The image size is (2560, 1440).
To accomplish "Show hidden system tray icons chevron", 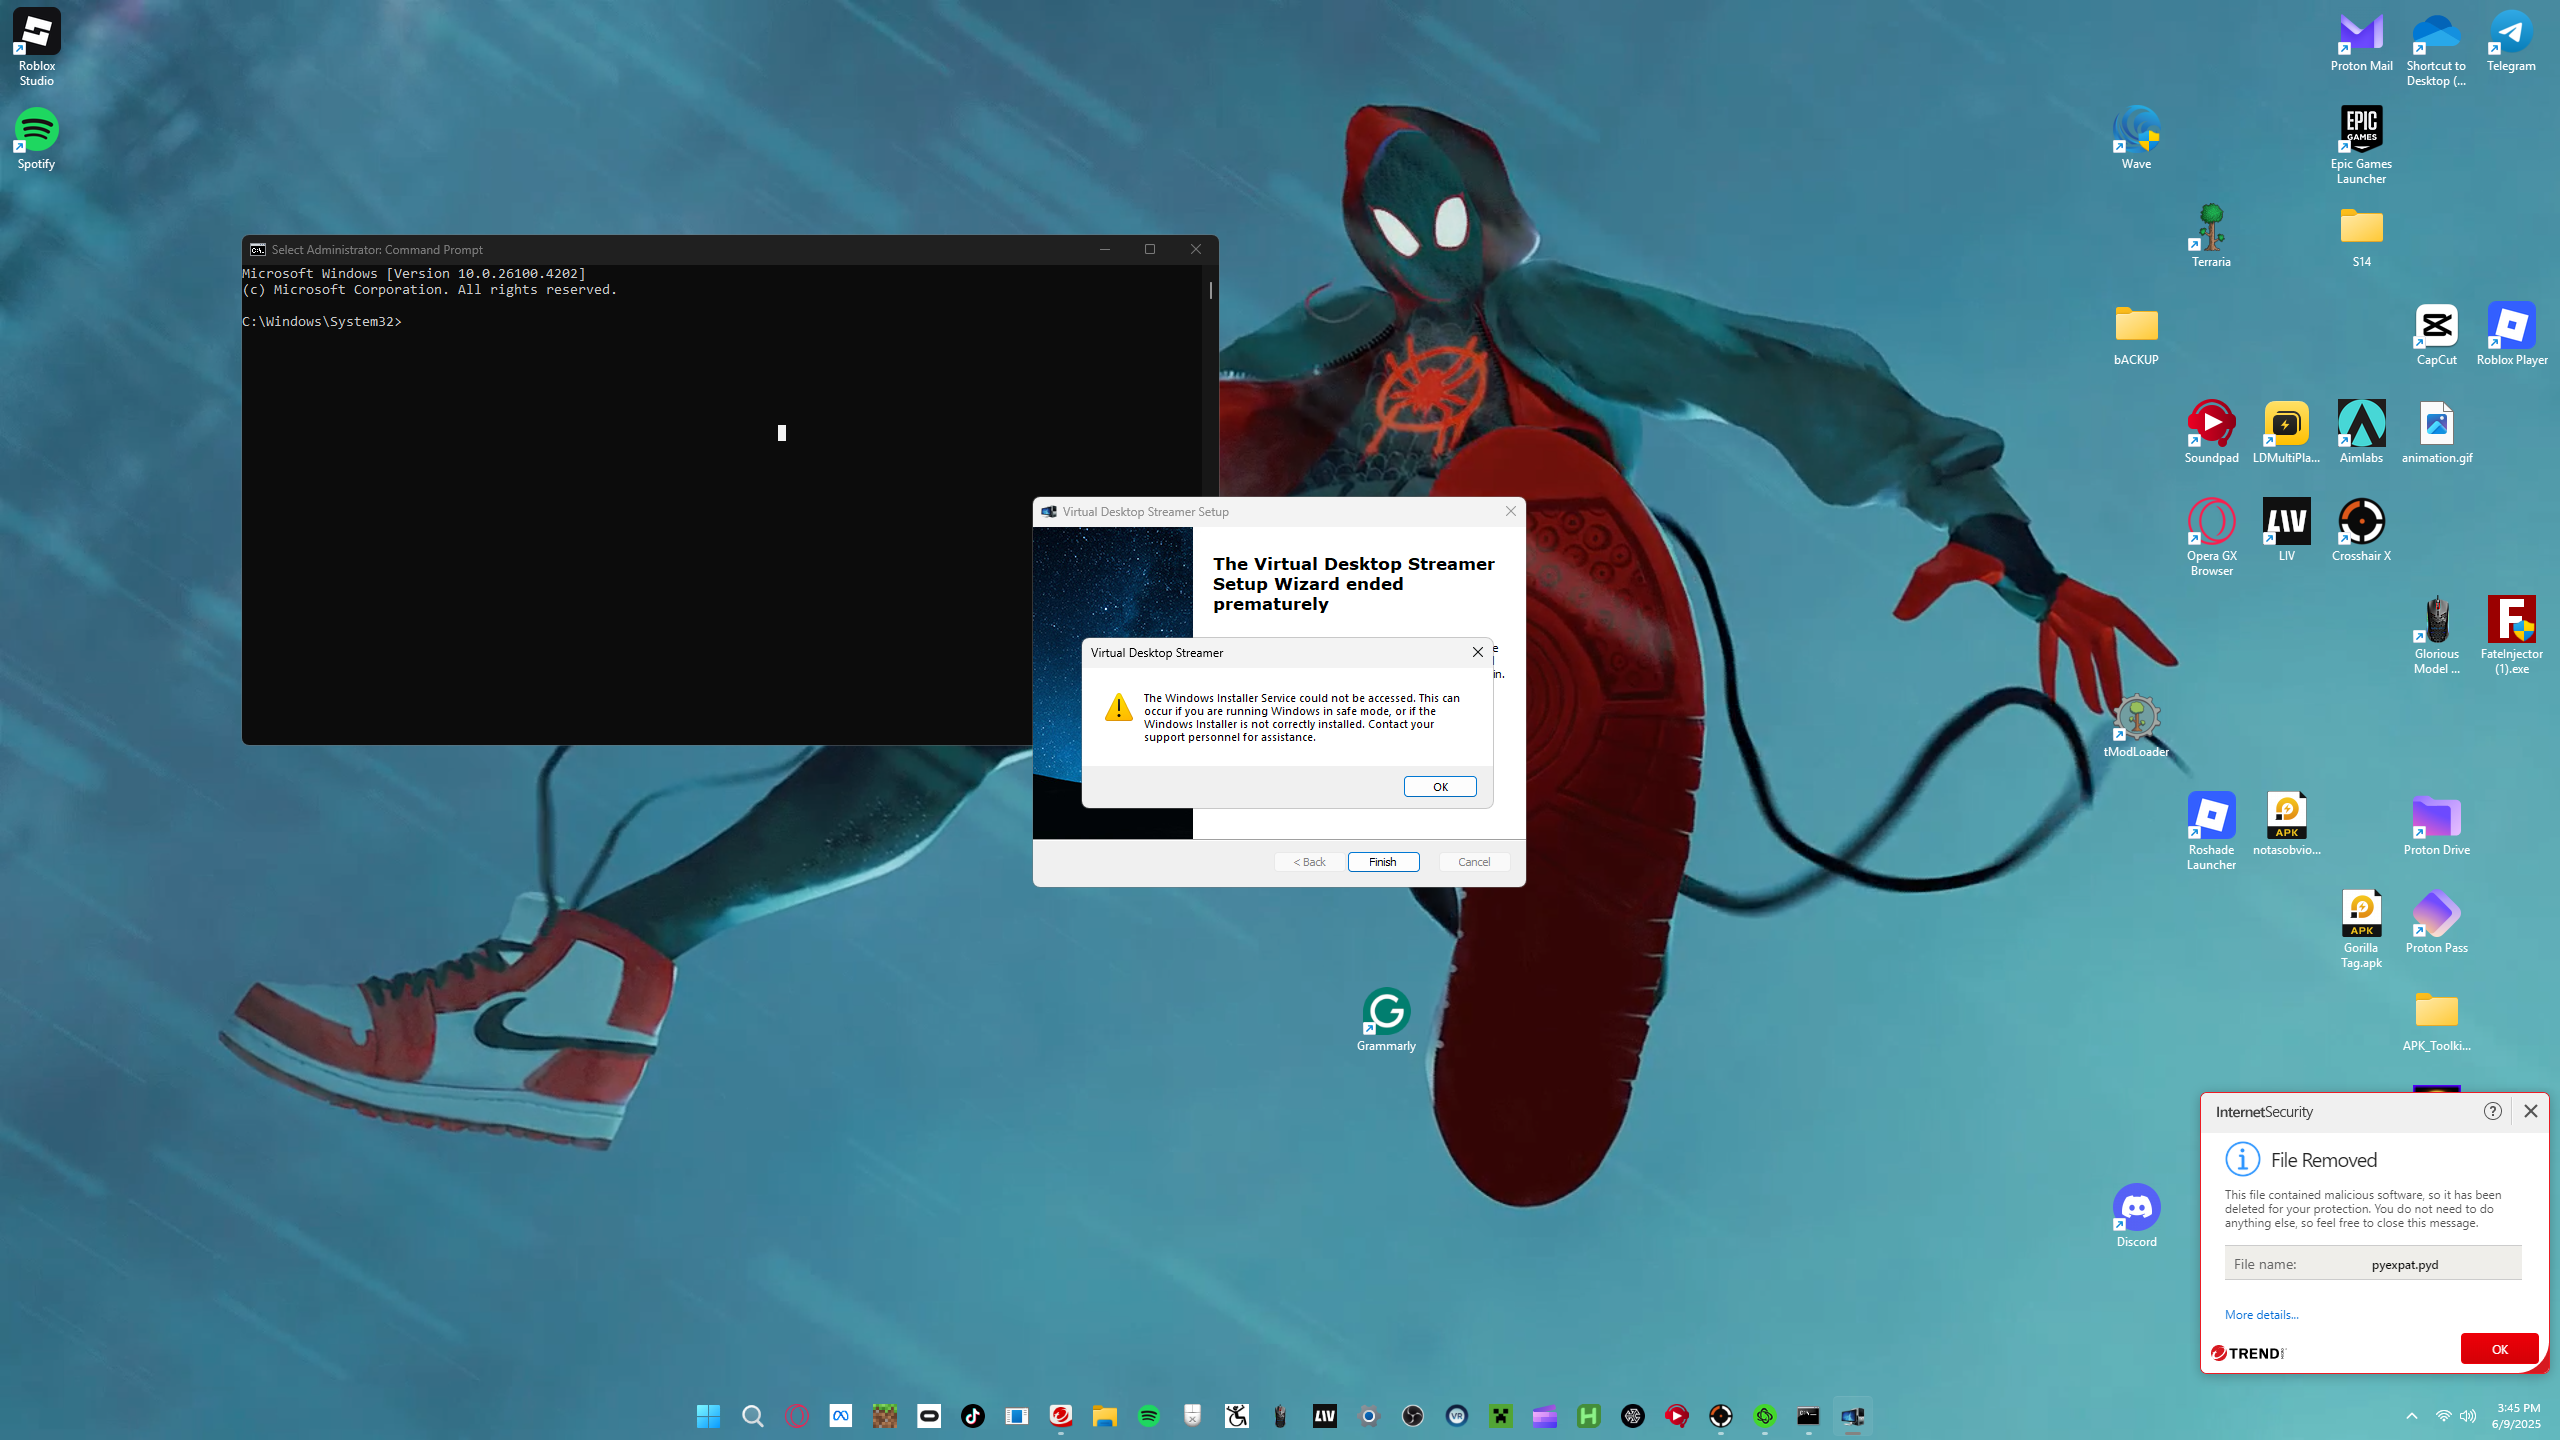I will (2412, 1416).
